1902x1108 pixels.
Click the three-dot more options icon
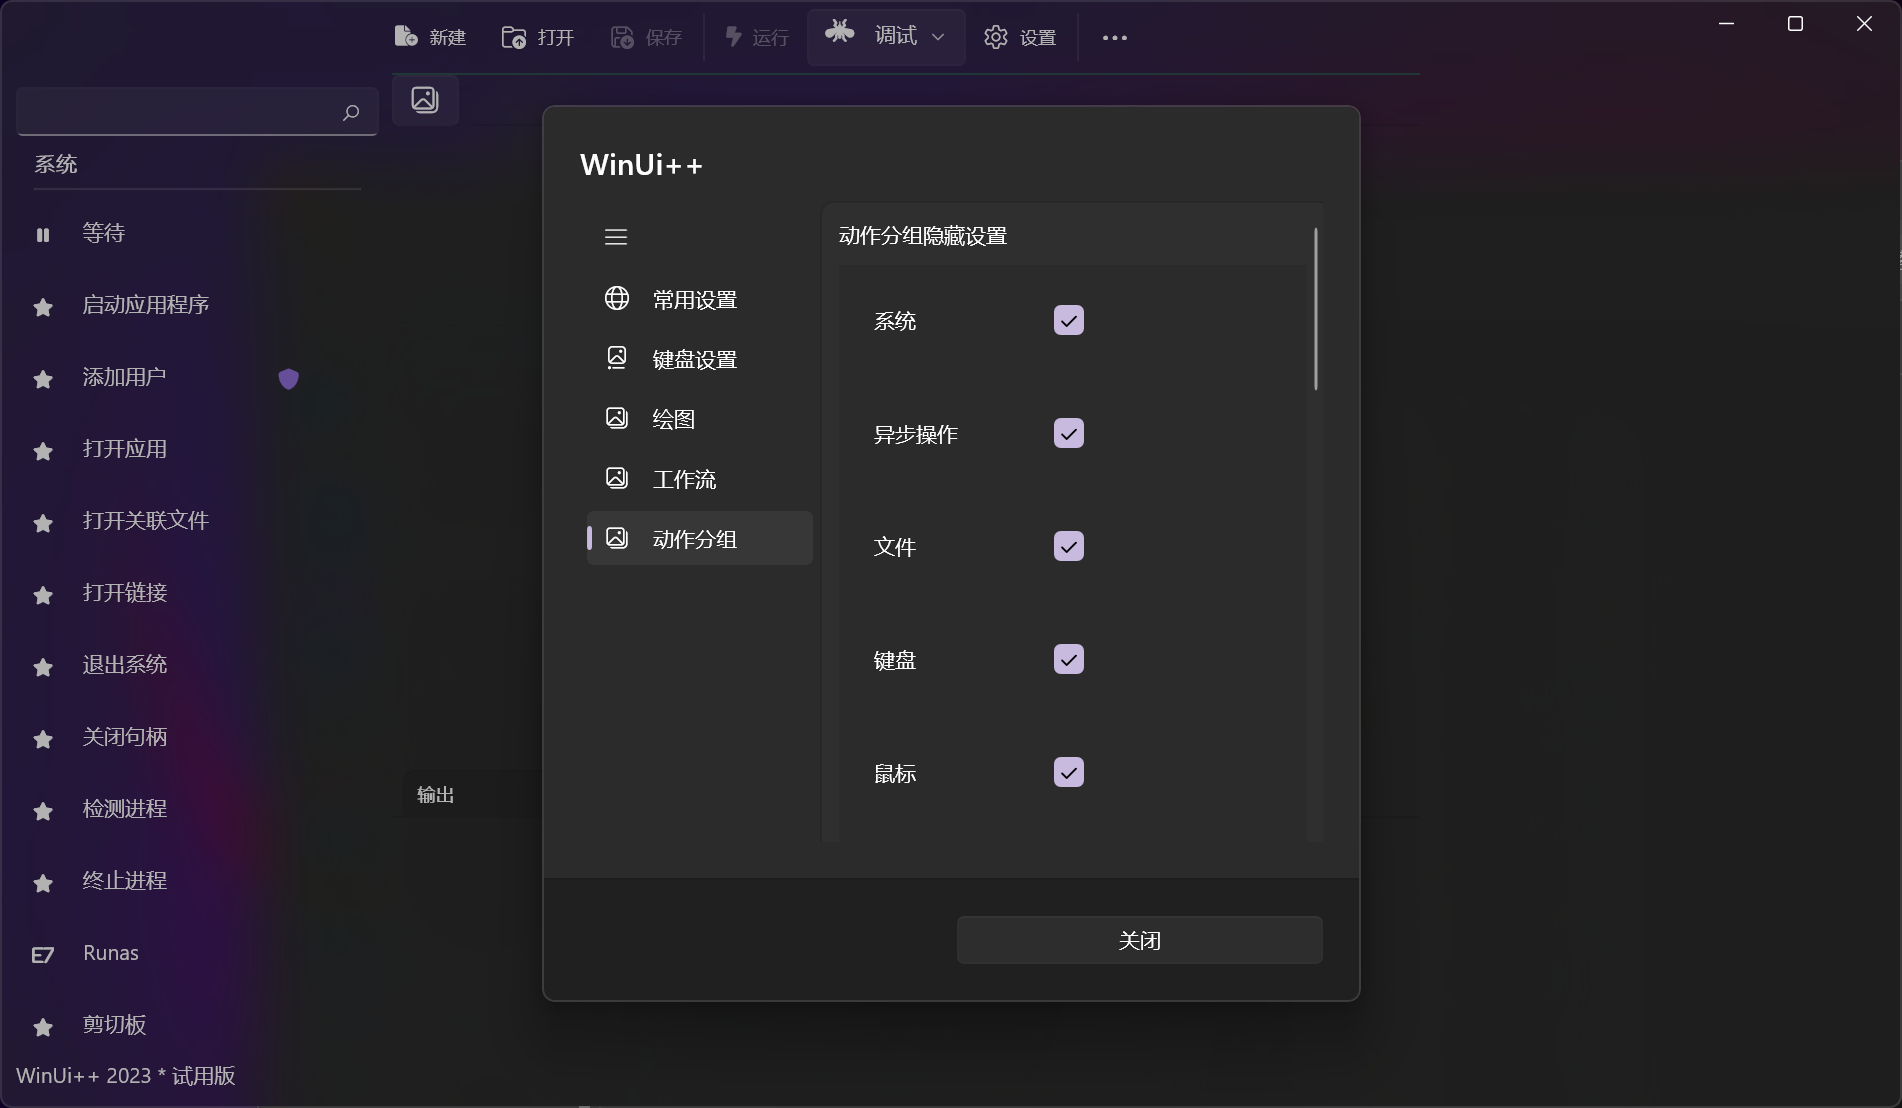tap(1115, 38)
